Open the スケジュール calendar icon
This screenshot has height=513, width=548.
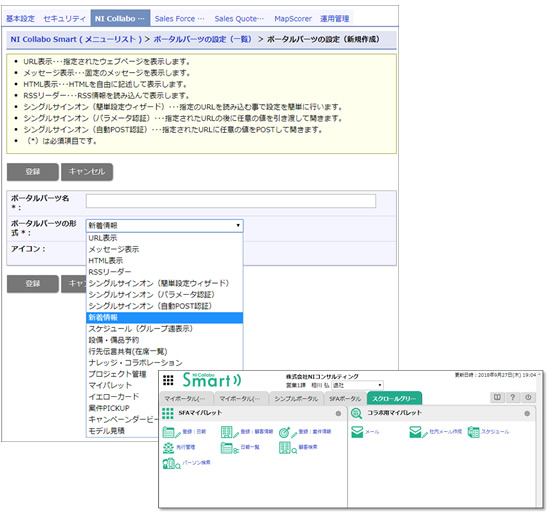point(473,432)
